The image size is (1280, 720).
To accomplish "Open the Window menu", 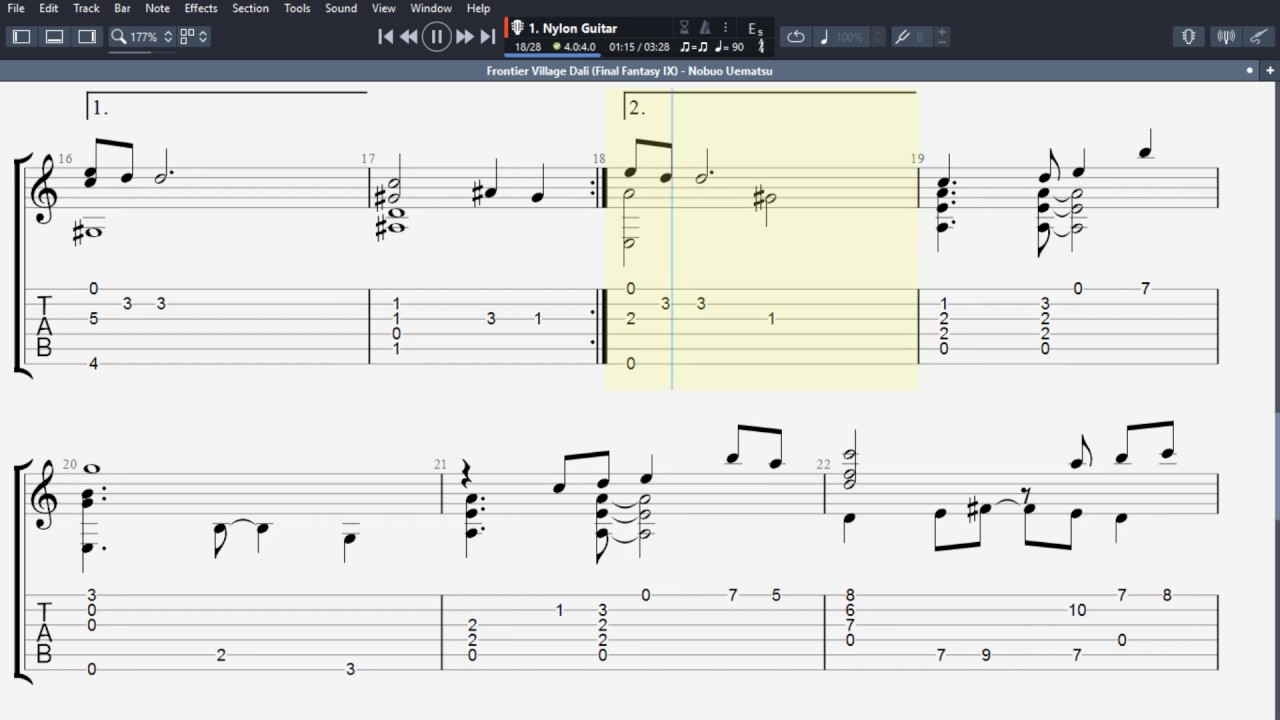I will 431,8.
